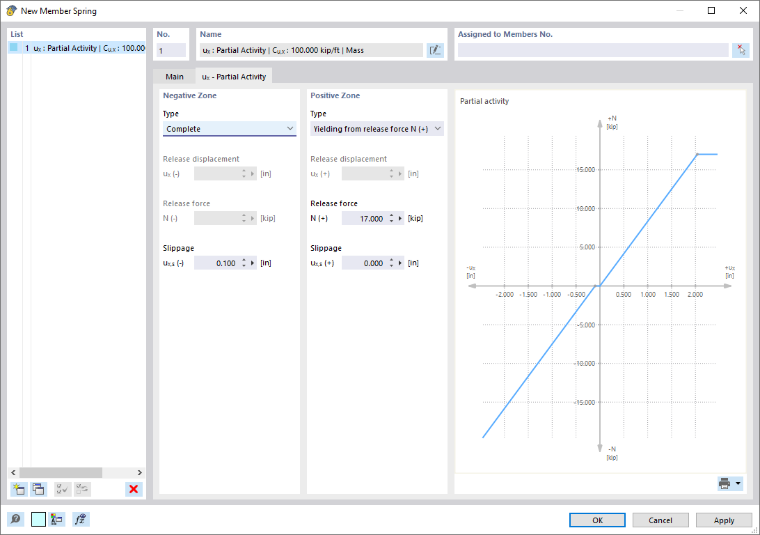Click the list scrollbar right arrow

(x=140, y=472)
